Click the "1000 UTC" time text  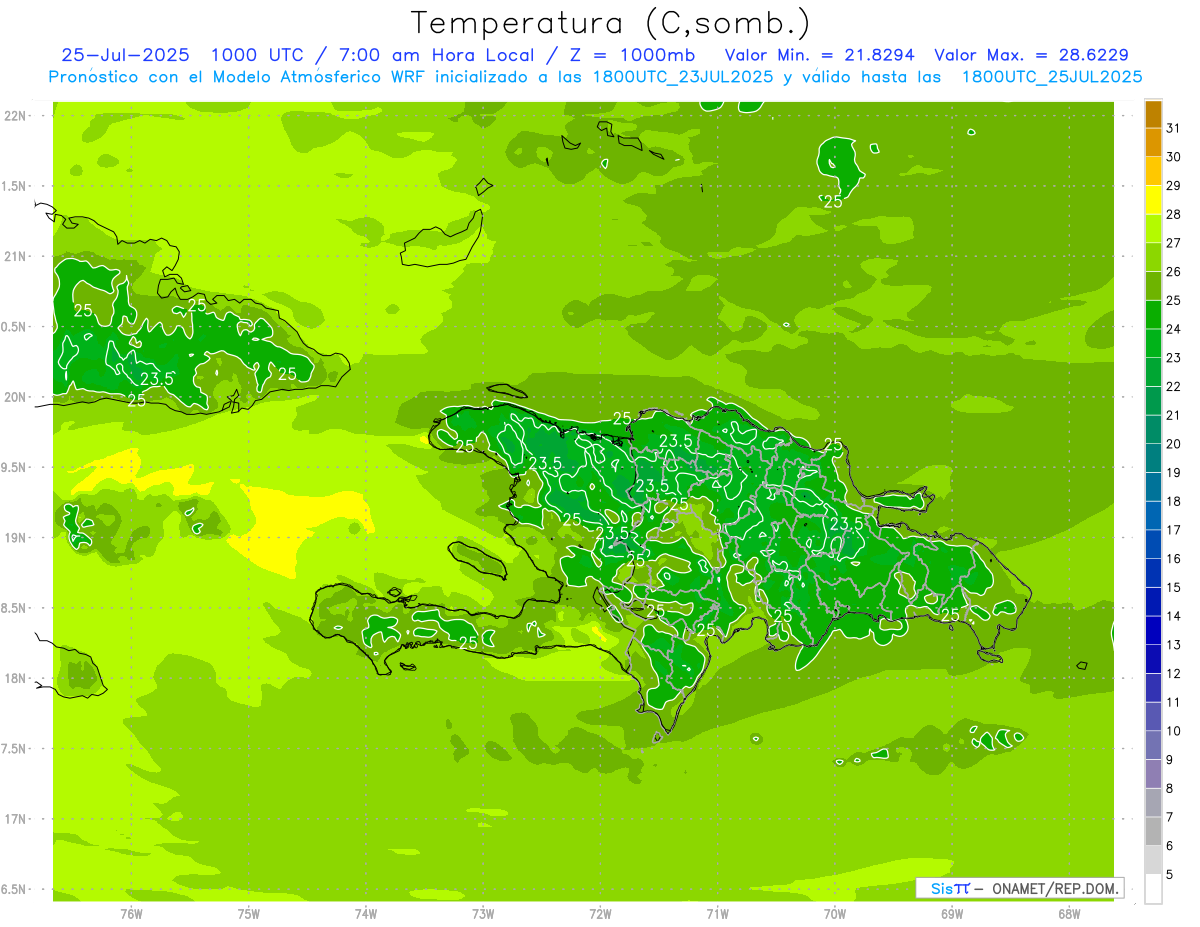point(259,55)
